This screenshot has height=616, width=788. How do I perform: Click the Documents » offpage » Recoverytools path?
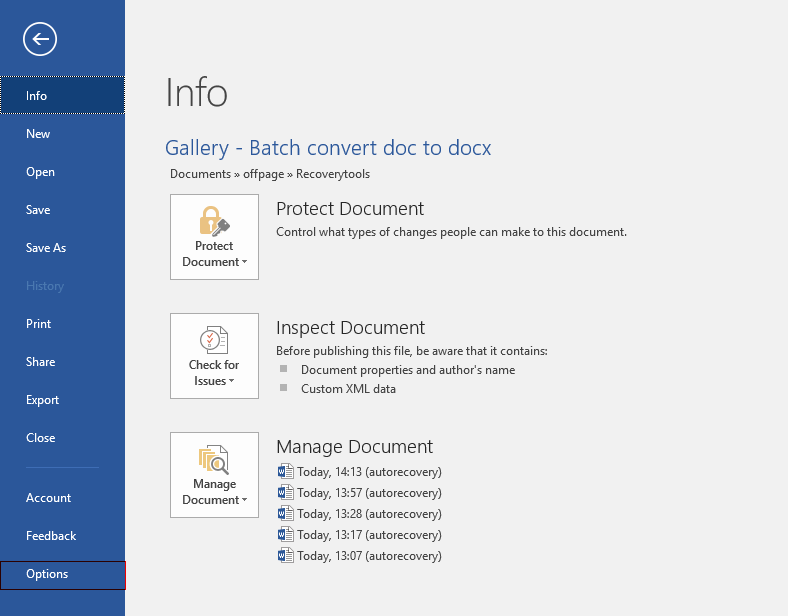point(270,174)
